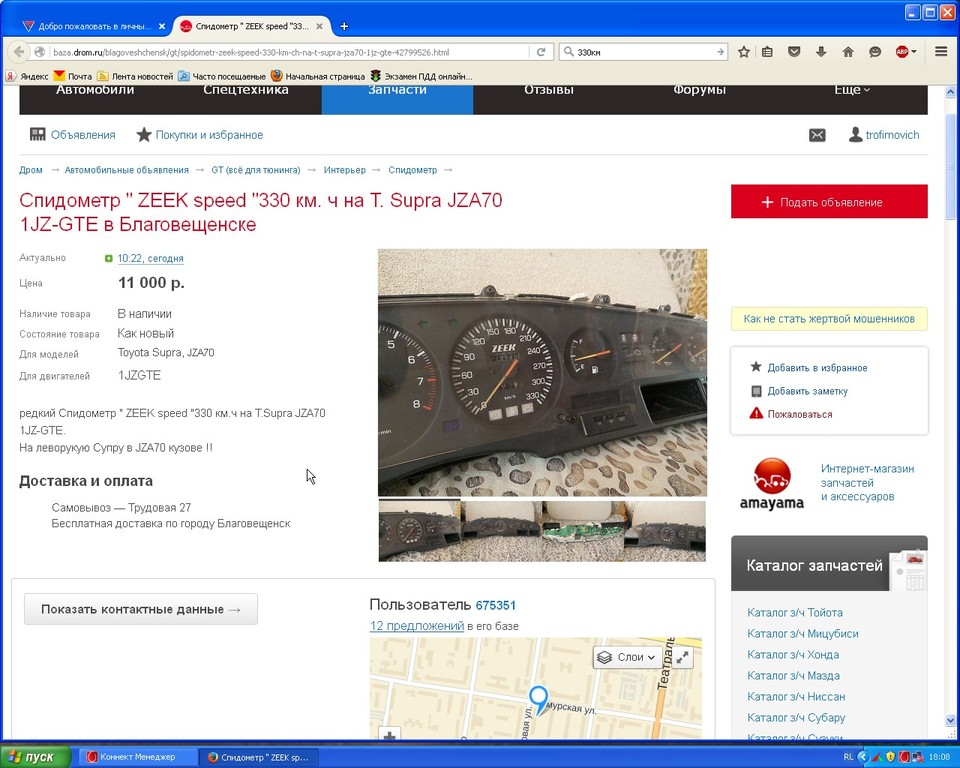Open '12 предложений' seller listings
Screen dimensions: 960x768
pyautogui.click(x=417, y=626)
